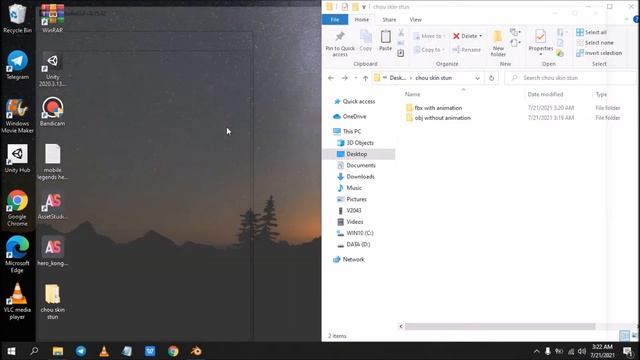Image resolution: width=640 pixels, height=360 pixels.
Task: Open the Windows Start menu
Action: point(11,351)
